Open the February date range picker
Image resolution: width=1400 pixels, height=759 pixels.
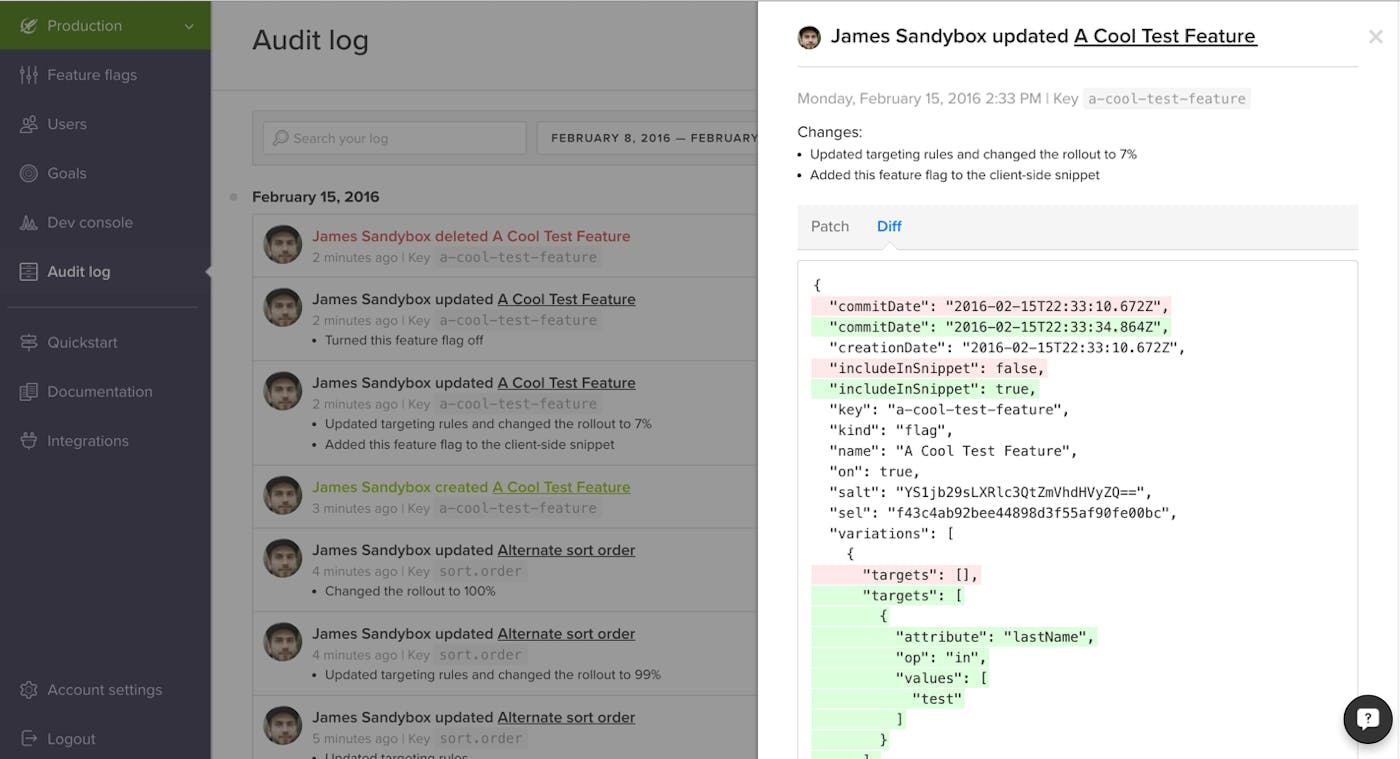coord(648,138)
